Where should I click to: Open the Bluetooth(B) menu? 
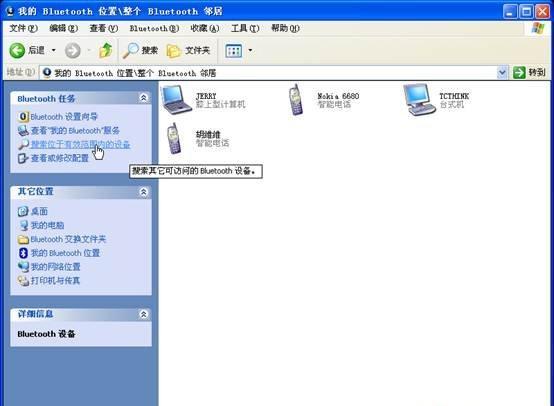pos(154,28)
